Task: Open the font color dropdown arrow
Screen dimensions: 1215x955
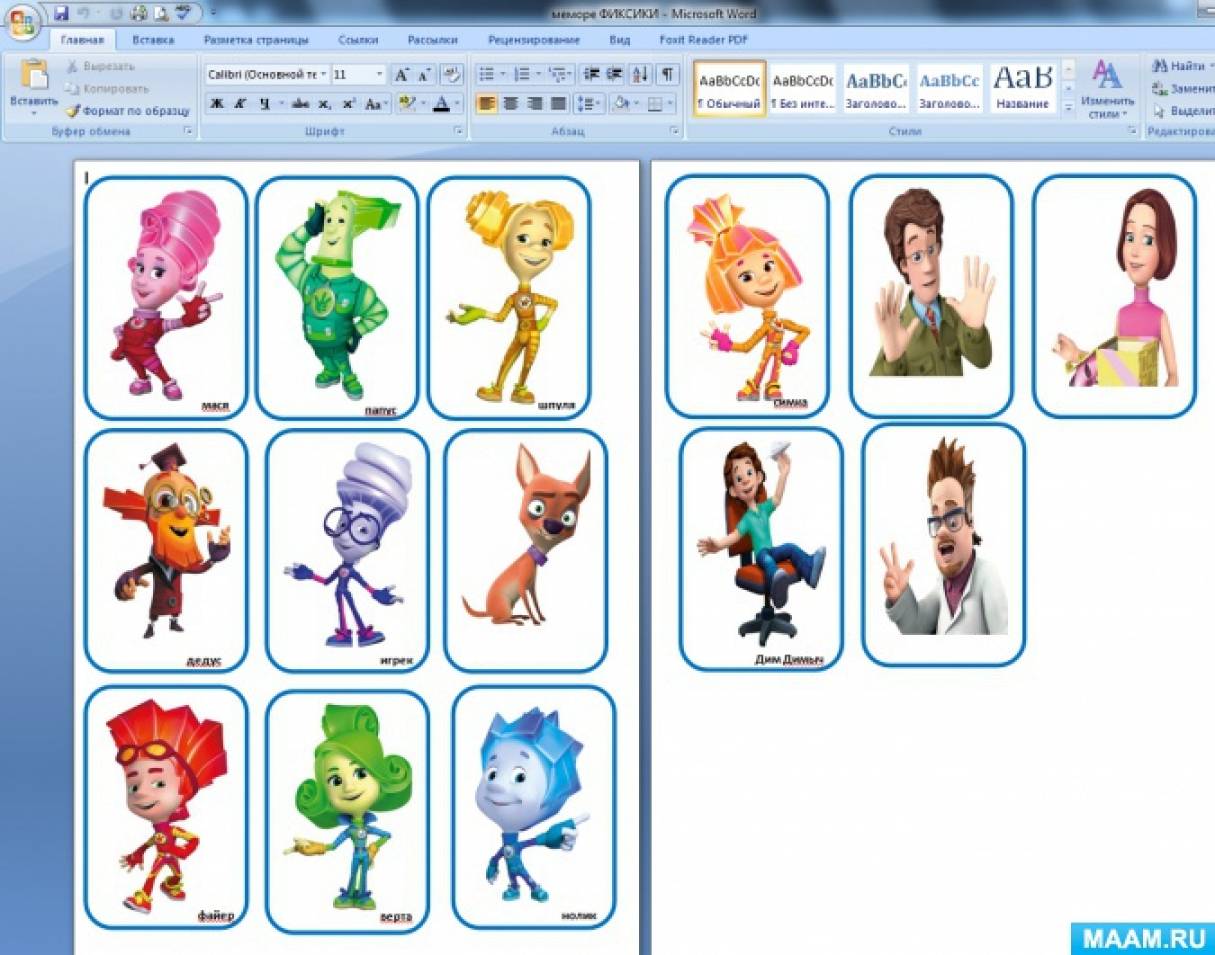Action: [x=457, y=103]
